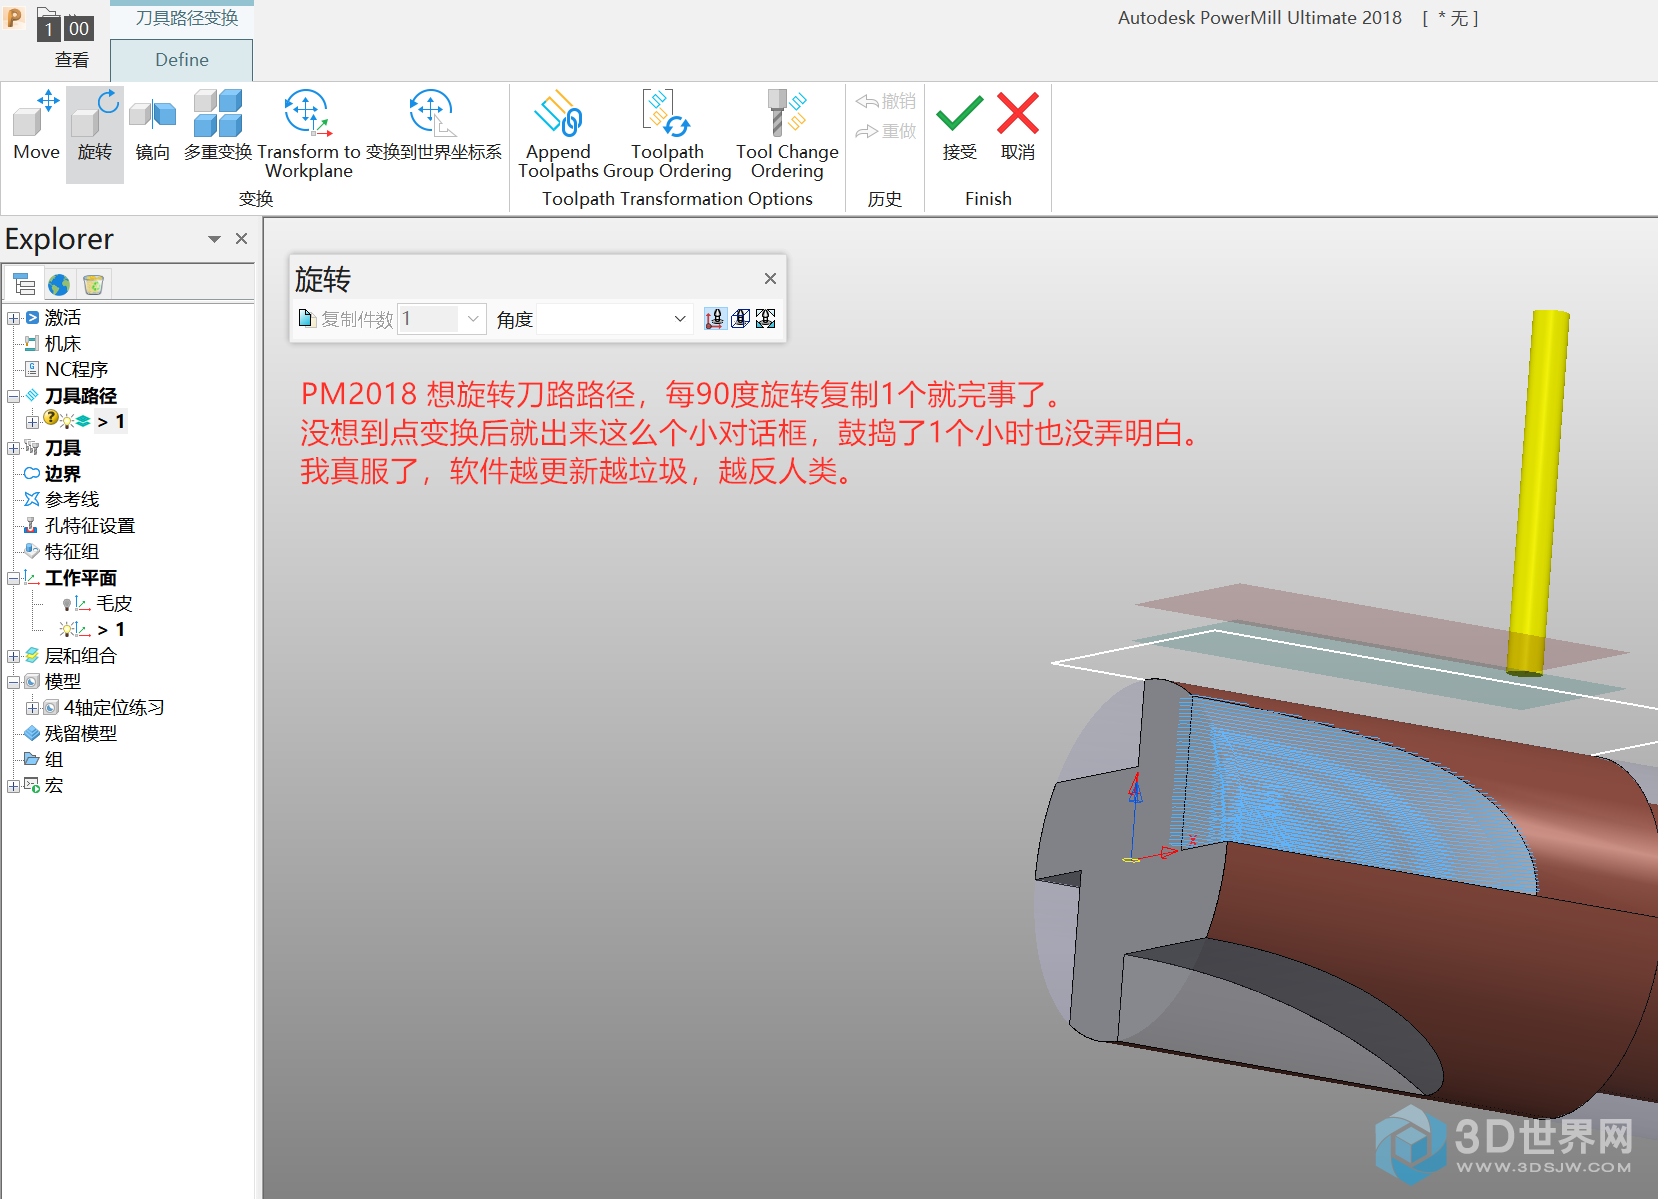Redo with the 重做 button
This screenshot has height=1199, width=1658.
click(x=886, y=131)
